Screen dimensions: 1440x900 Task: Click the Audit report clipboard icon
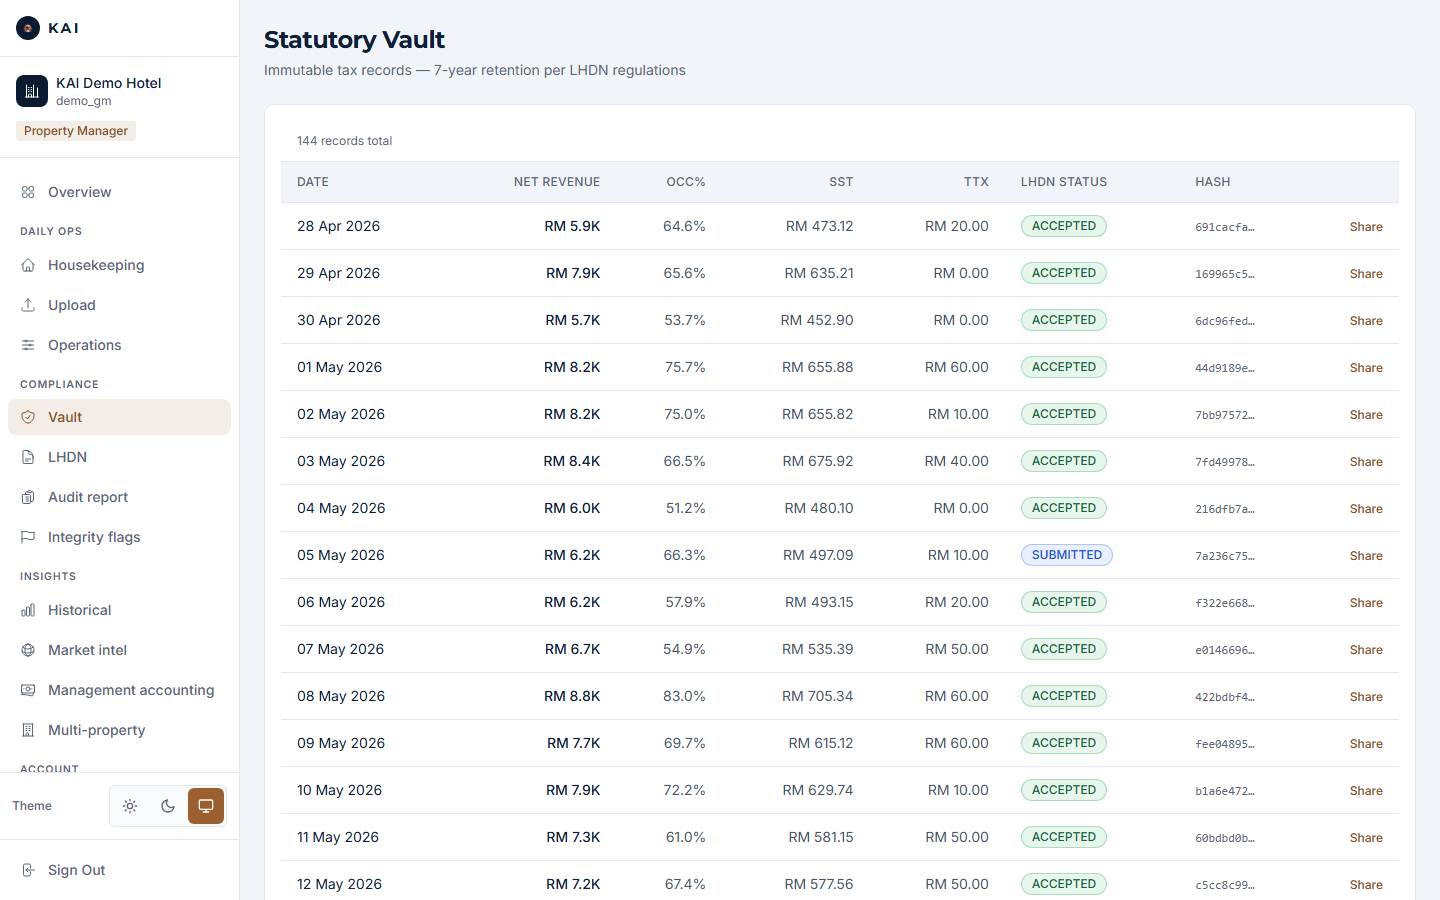point(28,497)
